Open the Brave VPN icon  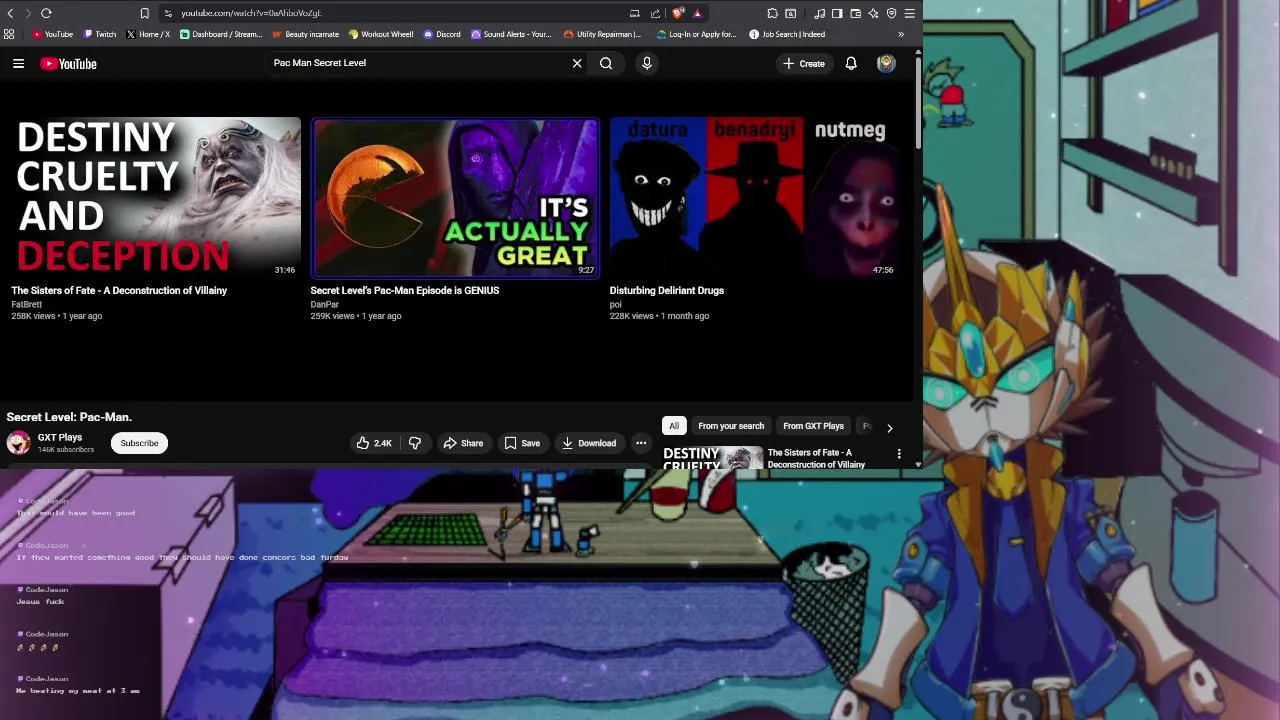pyautogui.click(x=891, y=13)
